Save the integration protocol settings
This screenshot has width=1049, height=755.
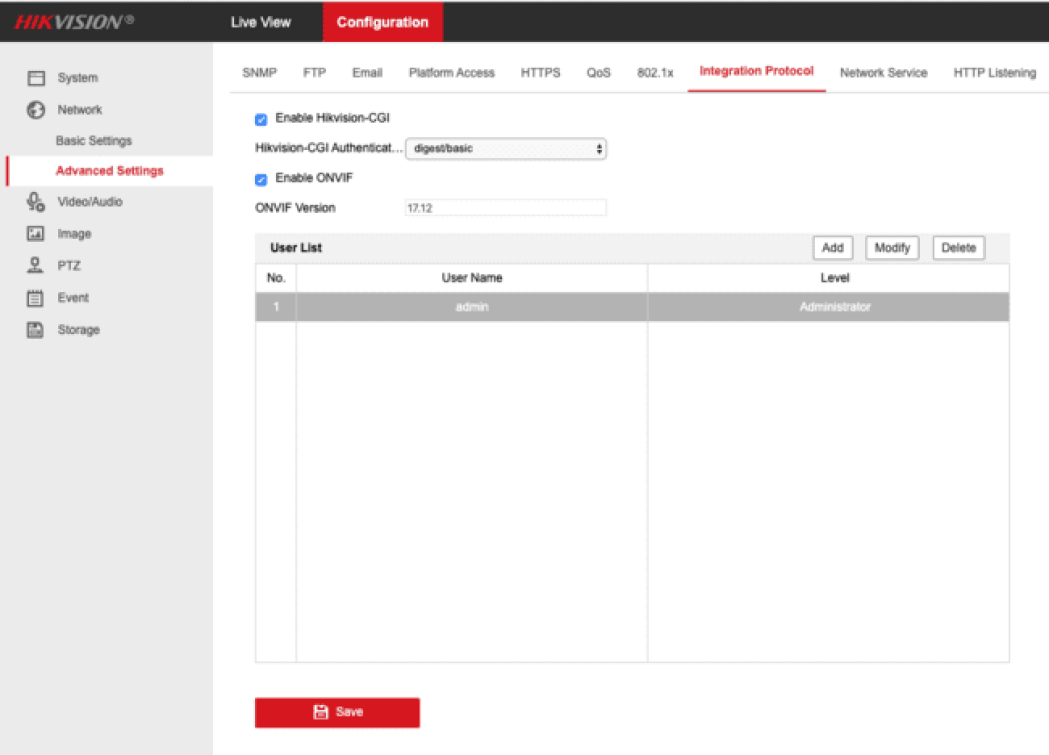337,712
